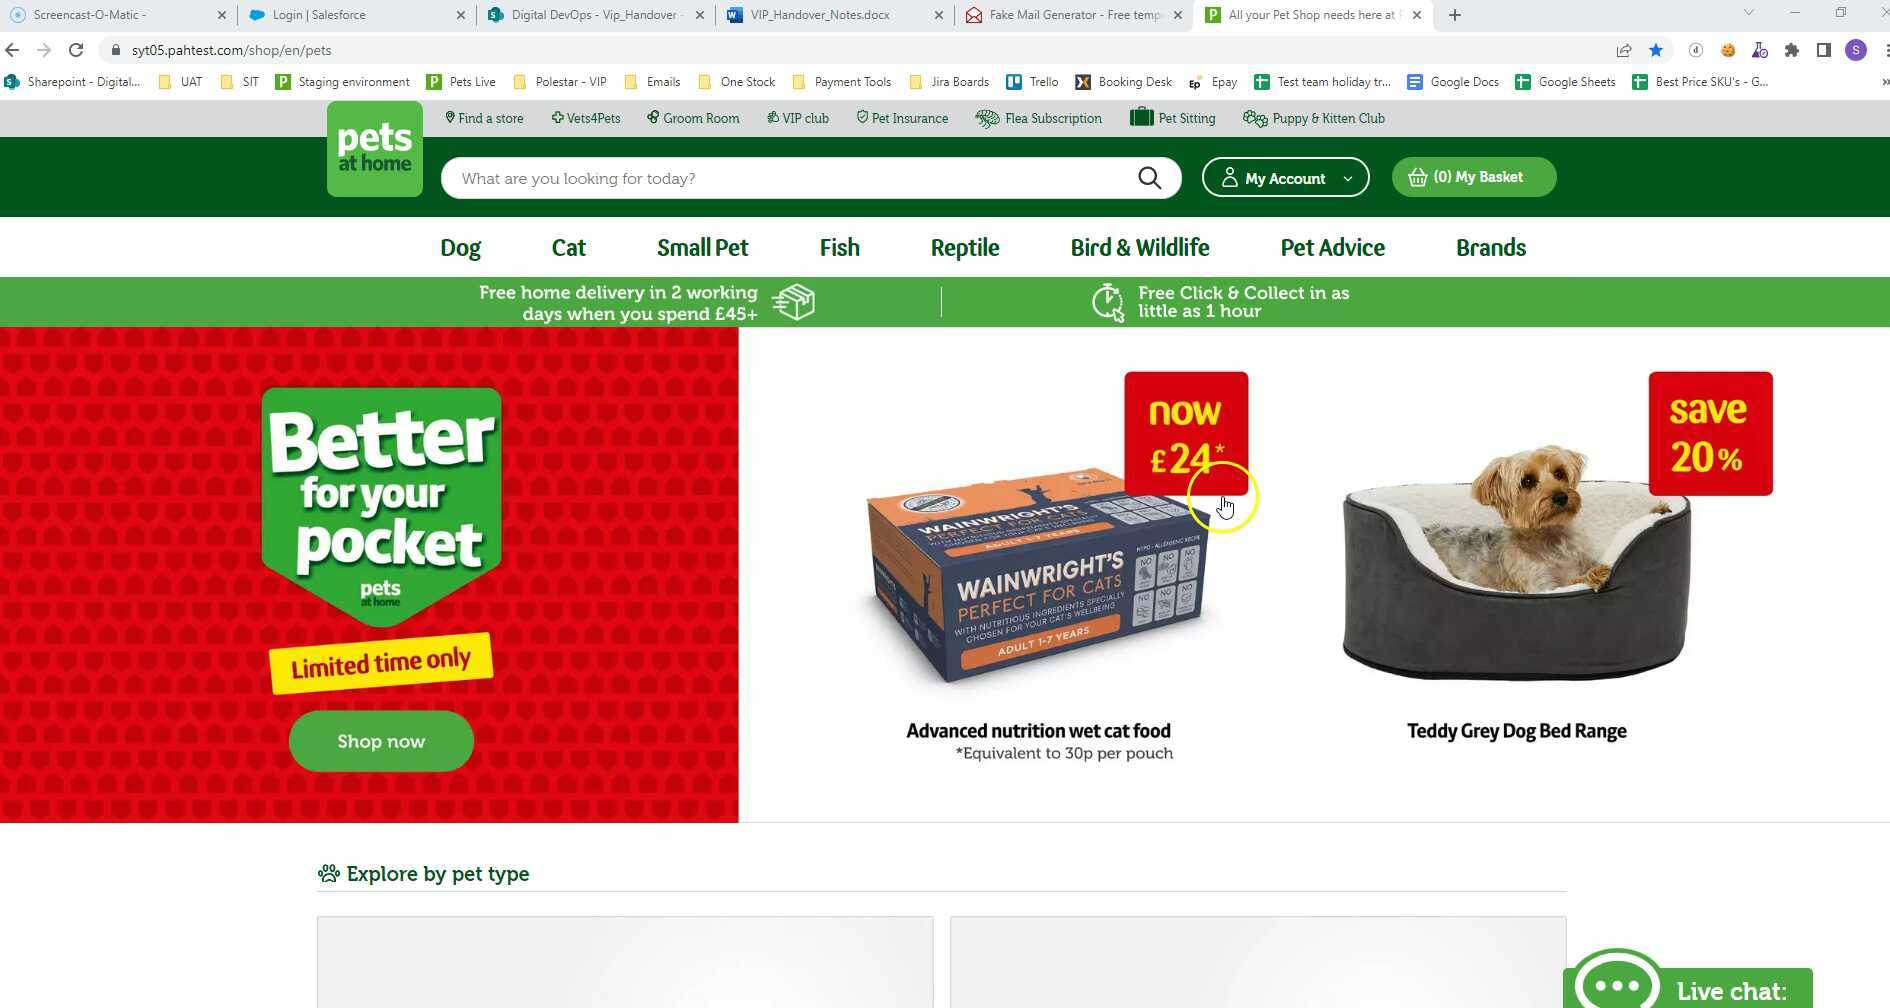Open a new browser tab
Image resolution: width=1890 pixels, height=1008 pixels.
(x=1455, y=15)
